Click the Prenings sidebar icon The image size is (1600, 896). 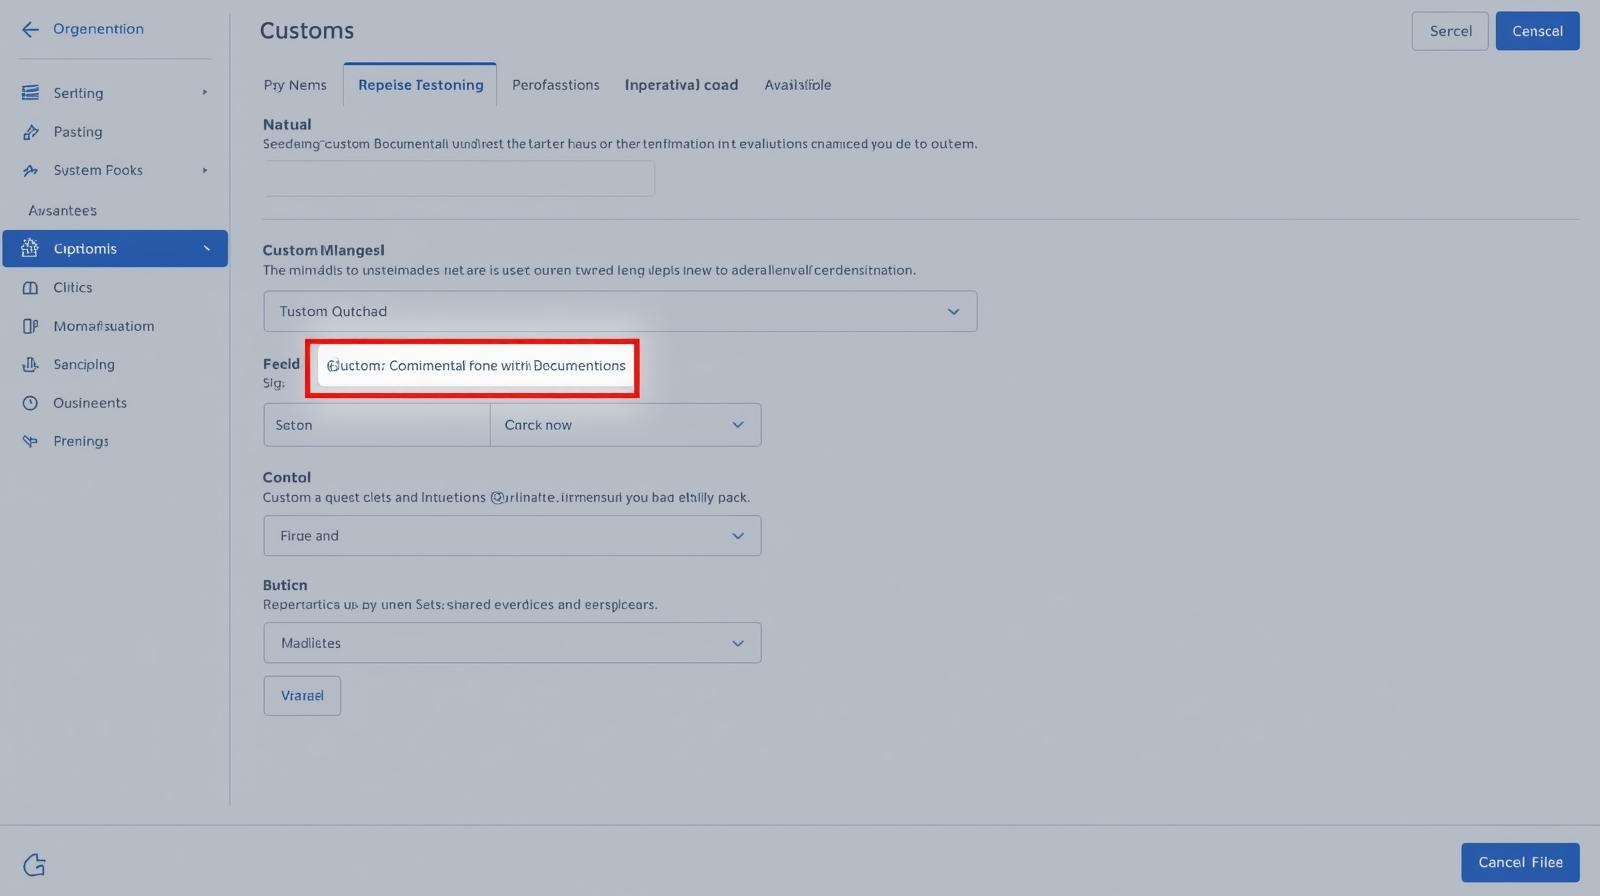point(30,441)
